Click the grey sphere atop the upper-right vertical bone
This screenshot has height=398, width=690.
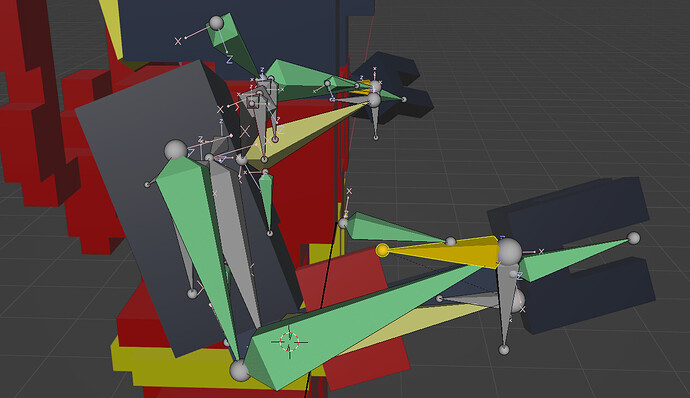point(374,100)
